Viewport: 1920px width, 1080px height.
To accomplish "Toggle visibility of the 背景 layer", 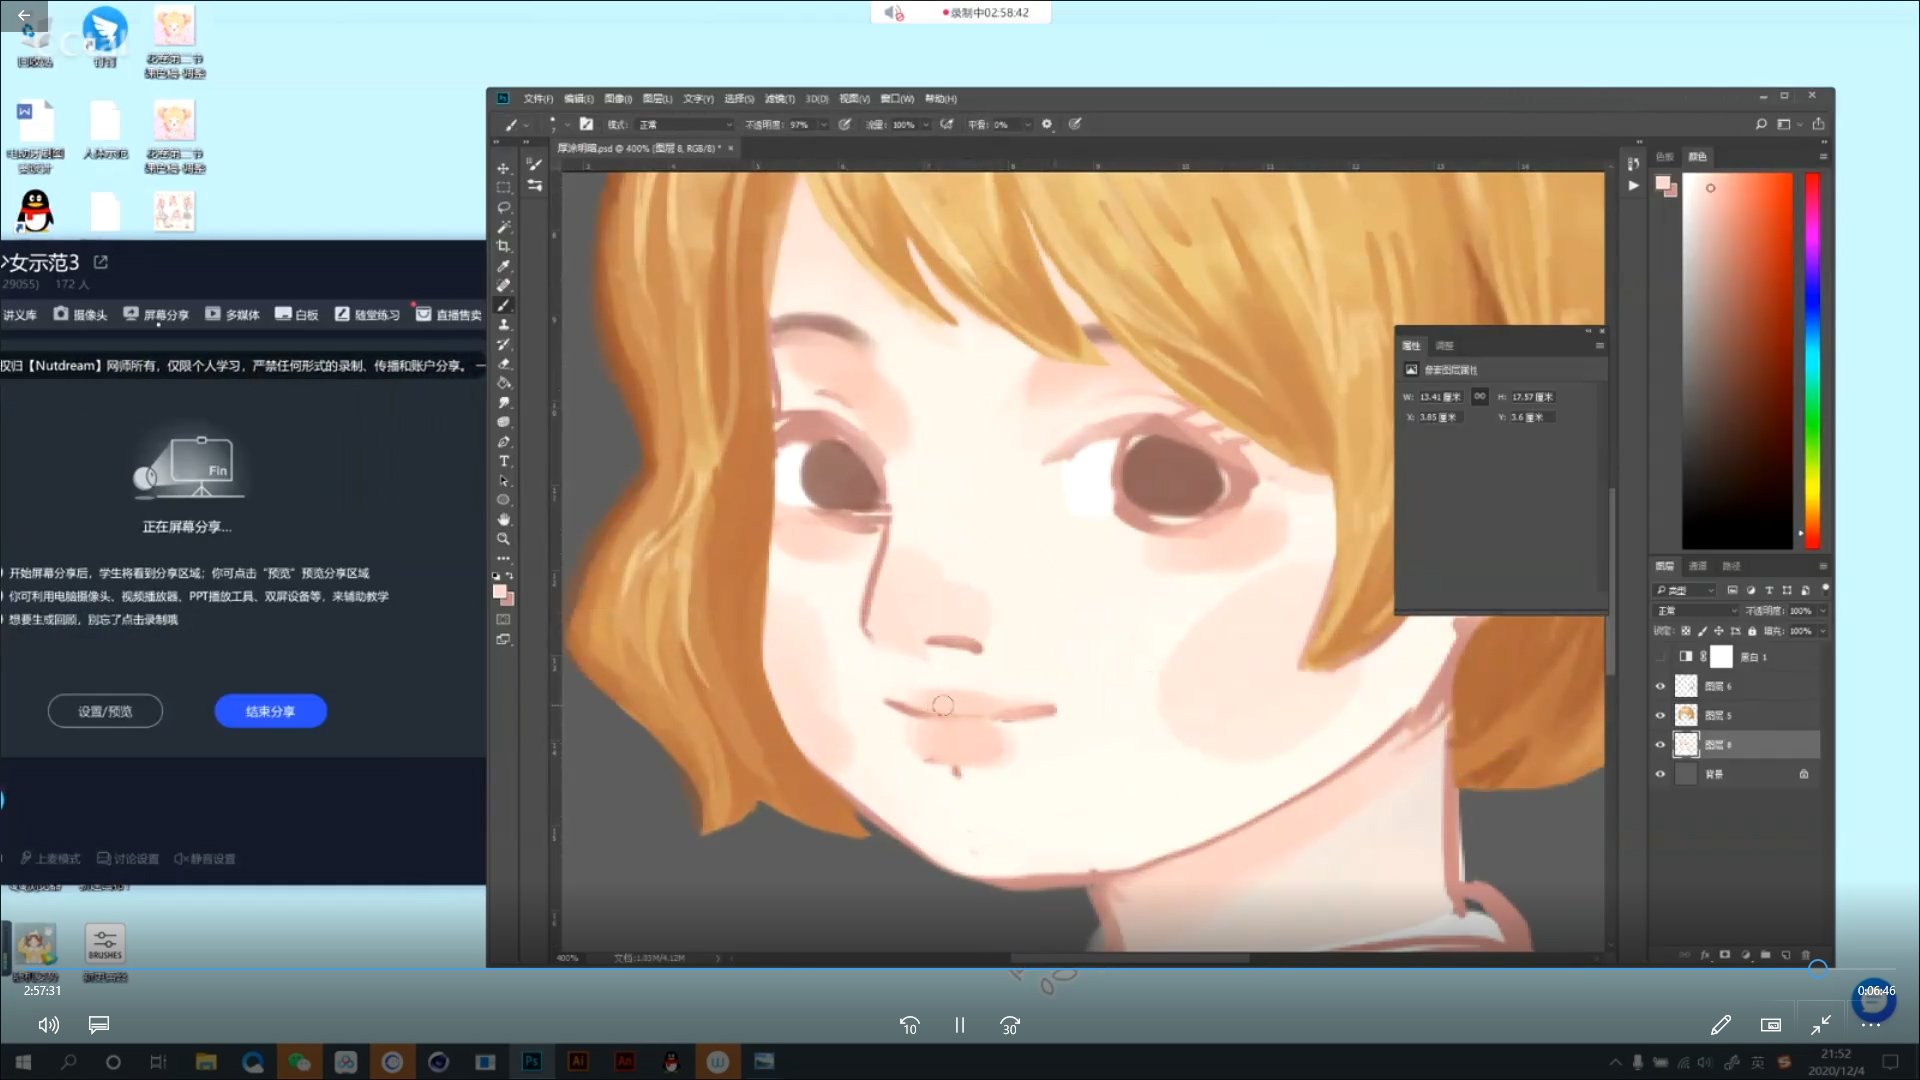I will click(1660, 774).
